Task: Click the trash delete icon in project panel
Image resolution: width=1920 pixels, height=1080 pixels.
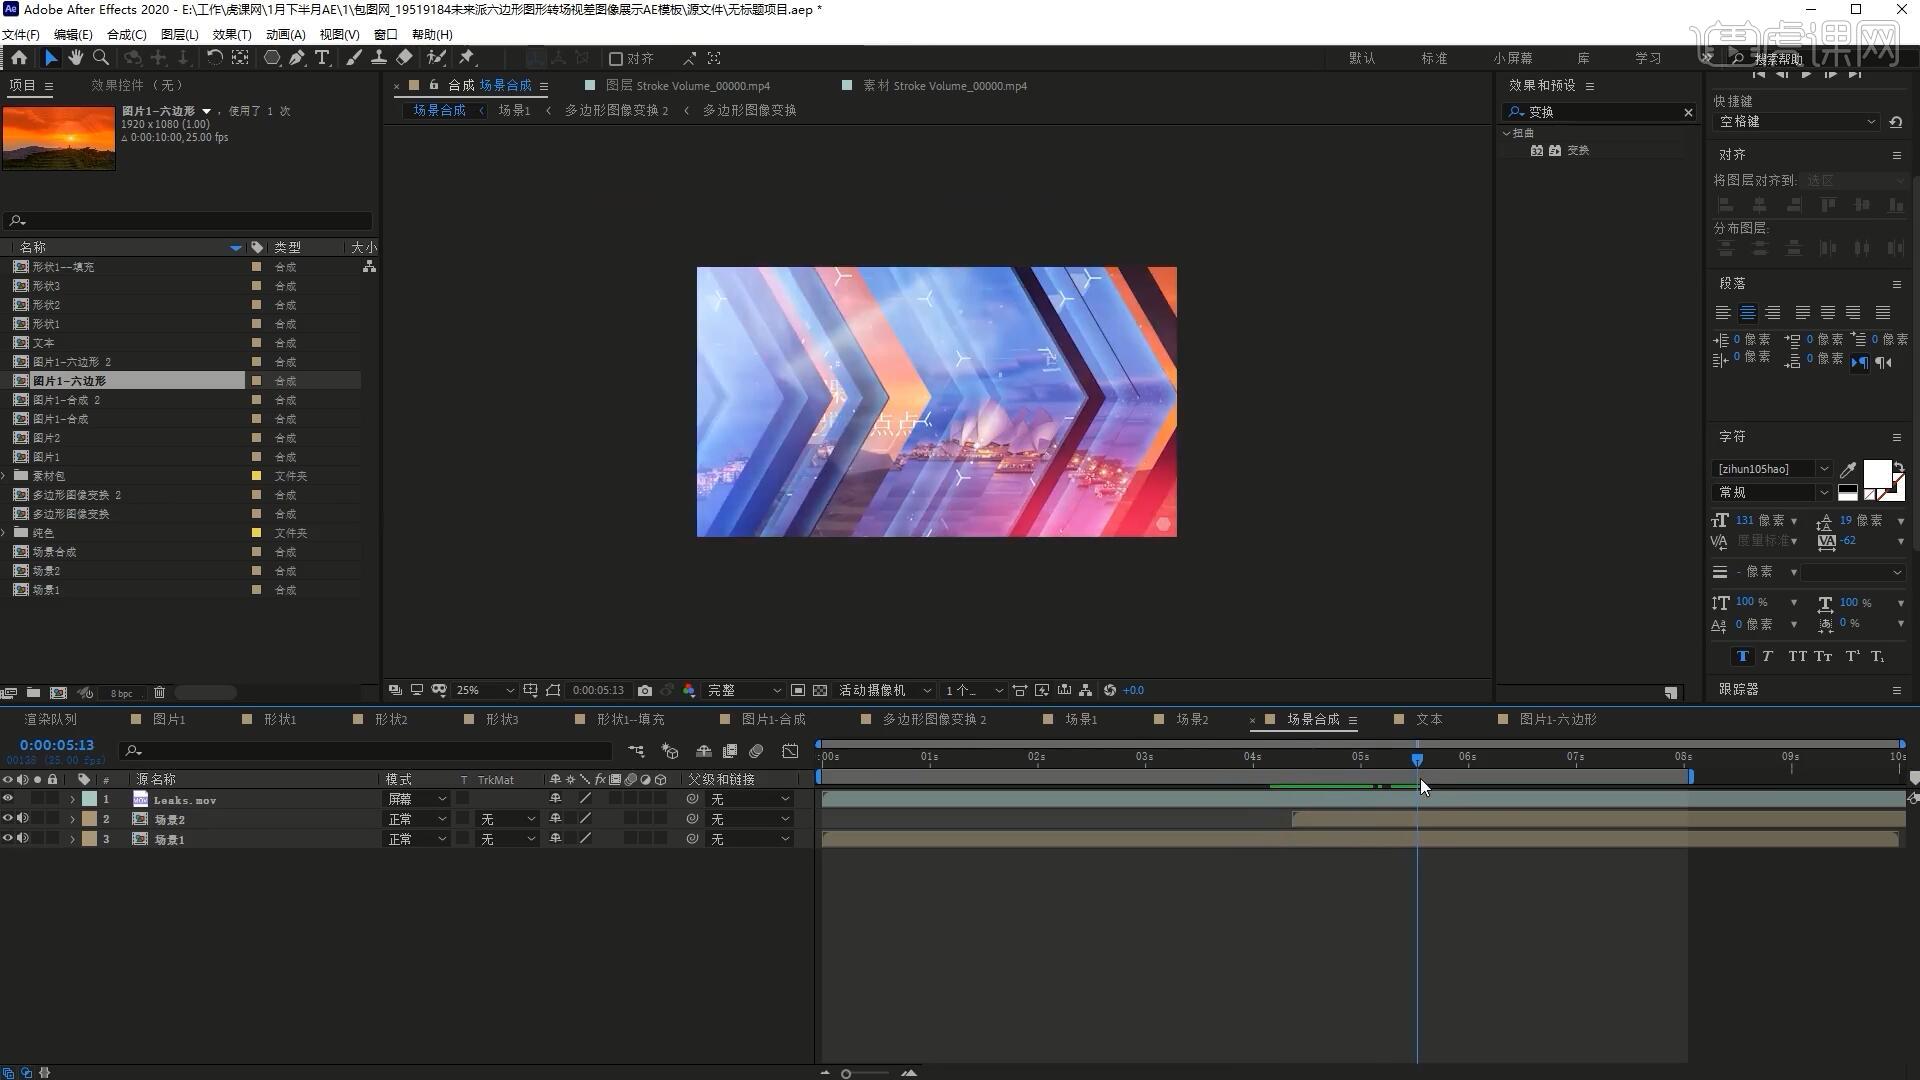Action: pyautogui.click(x=159, y=693)
